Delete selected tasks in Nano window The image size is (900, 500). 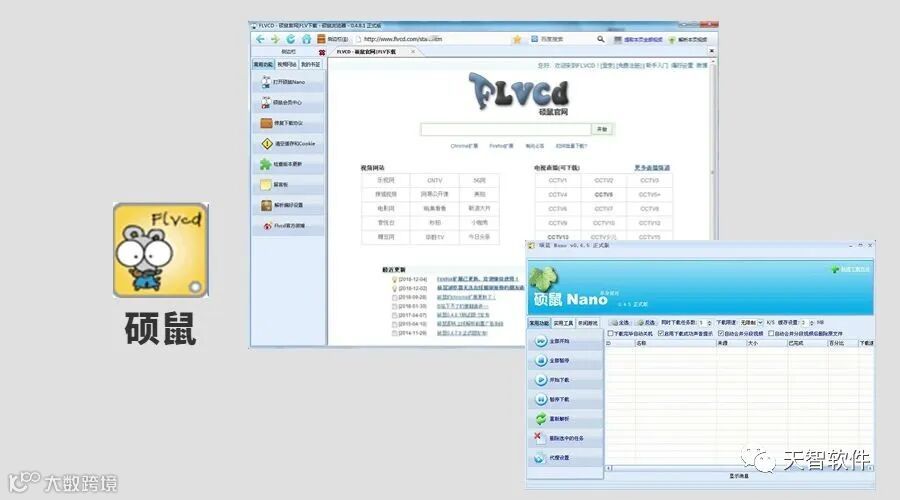click(565, 438)
